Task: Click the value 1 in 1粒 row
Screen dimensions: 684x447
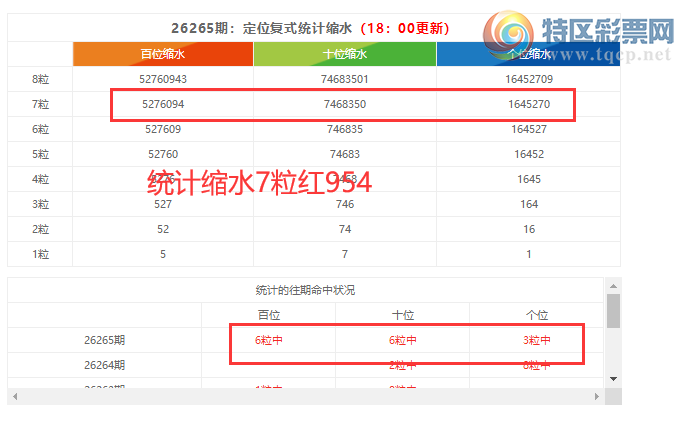Action: [x=529, y=254]
